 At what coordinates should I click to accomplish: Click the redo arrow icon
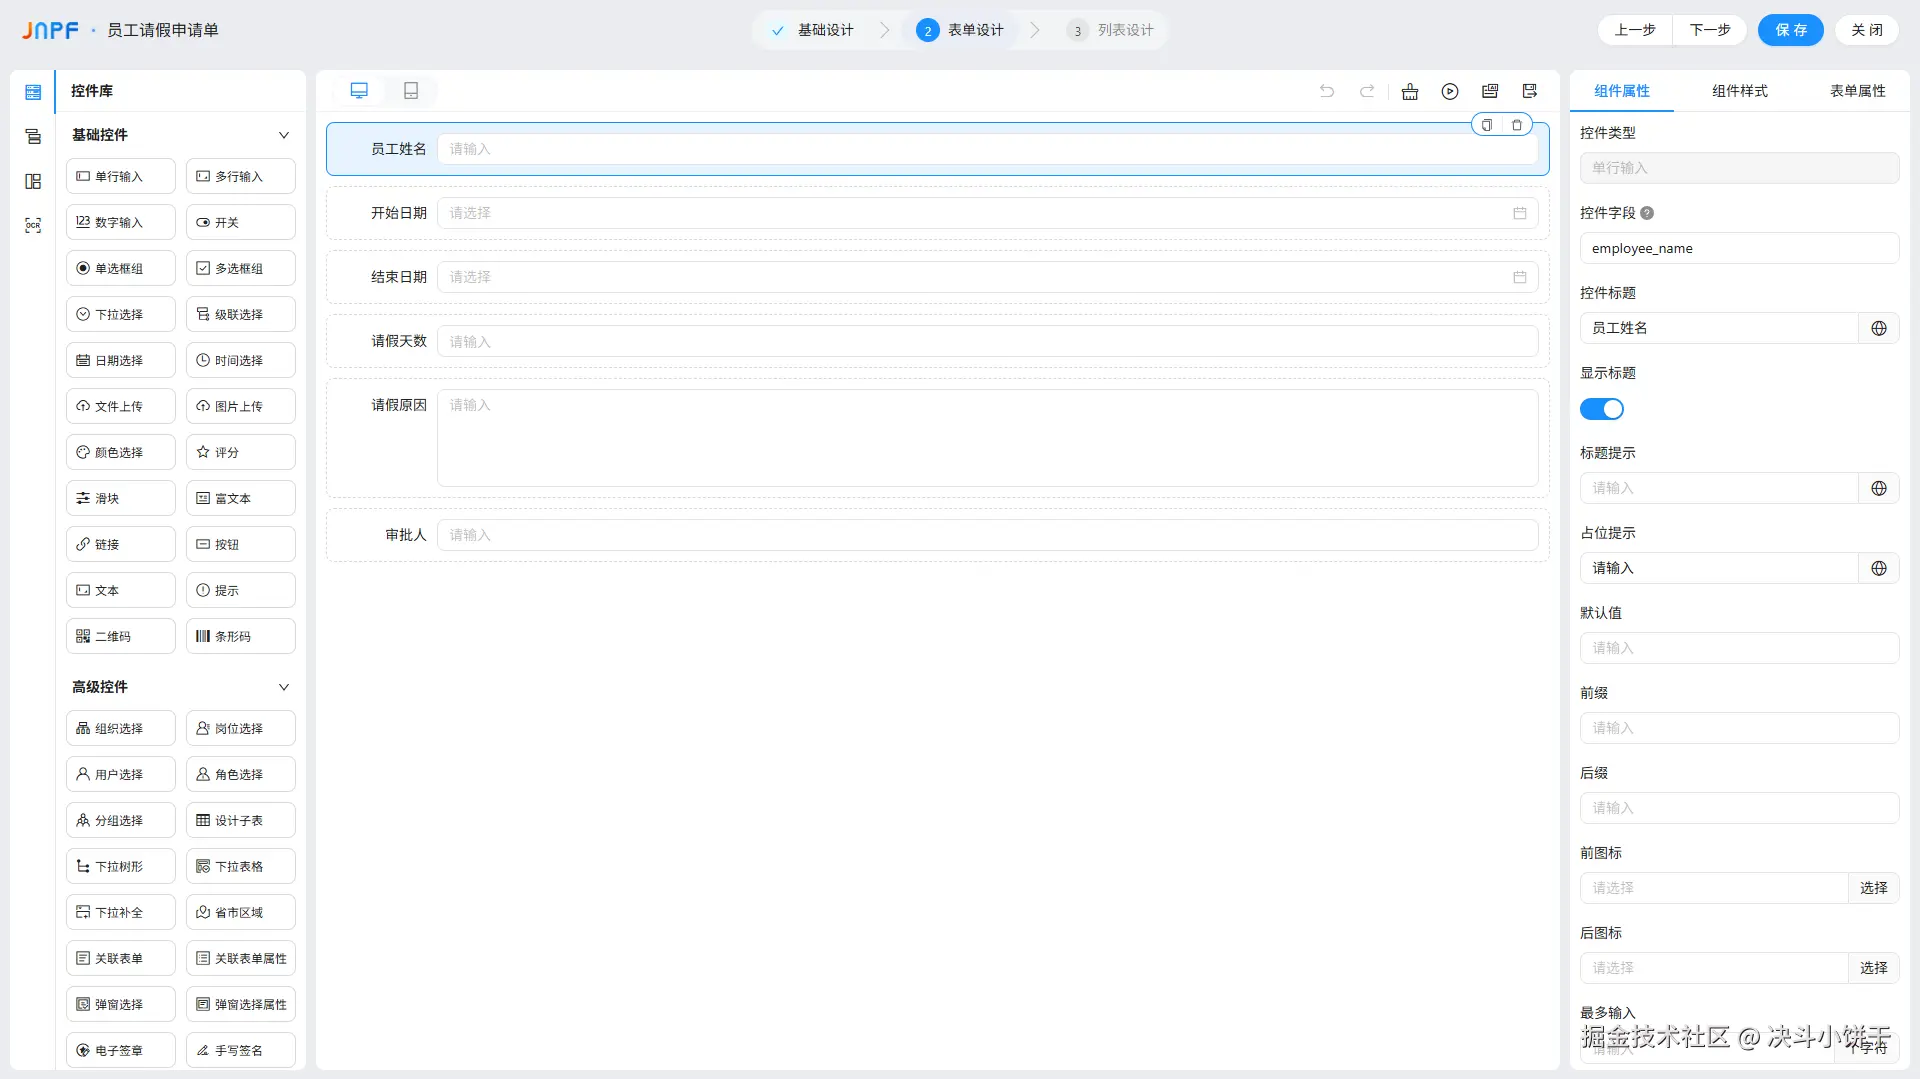tap(1367, 91)
